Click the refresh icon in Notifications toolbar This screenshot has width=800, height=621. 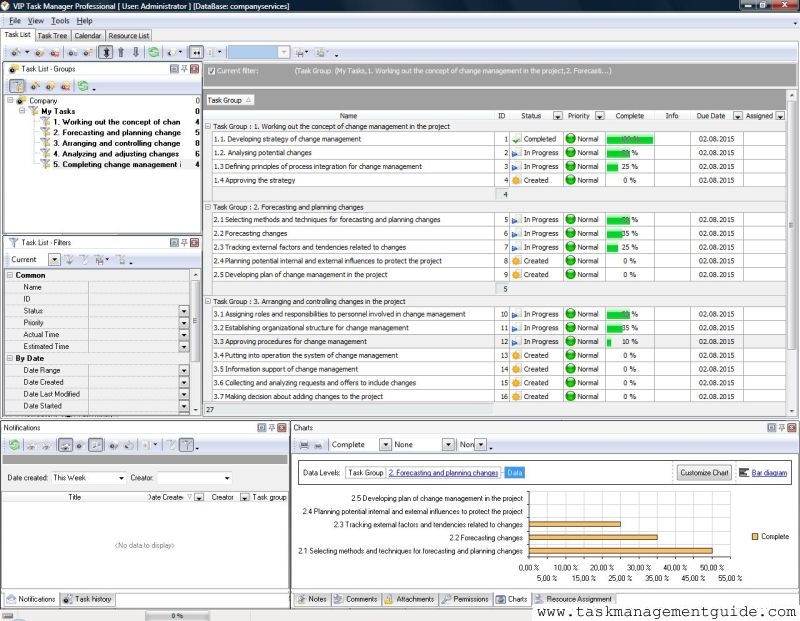[14, 445]
